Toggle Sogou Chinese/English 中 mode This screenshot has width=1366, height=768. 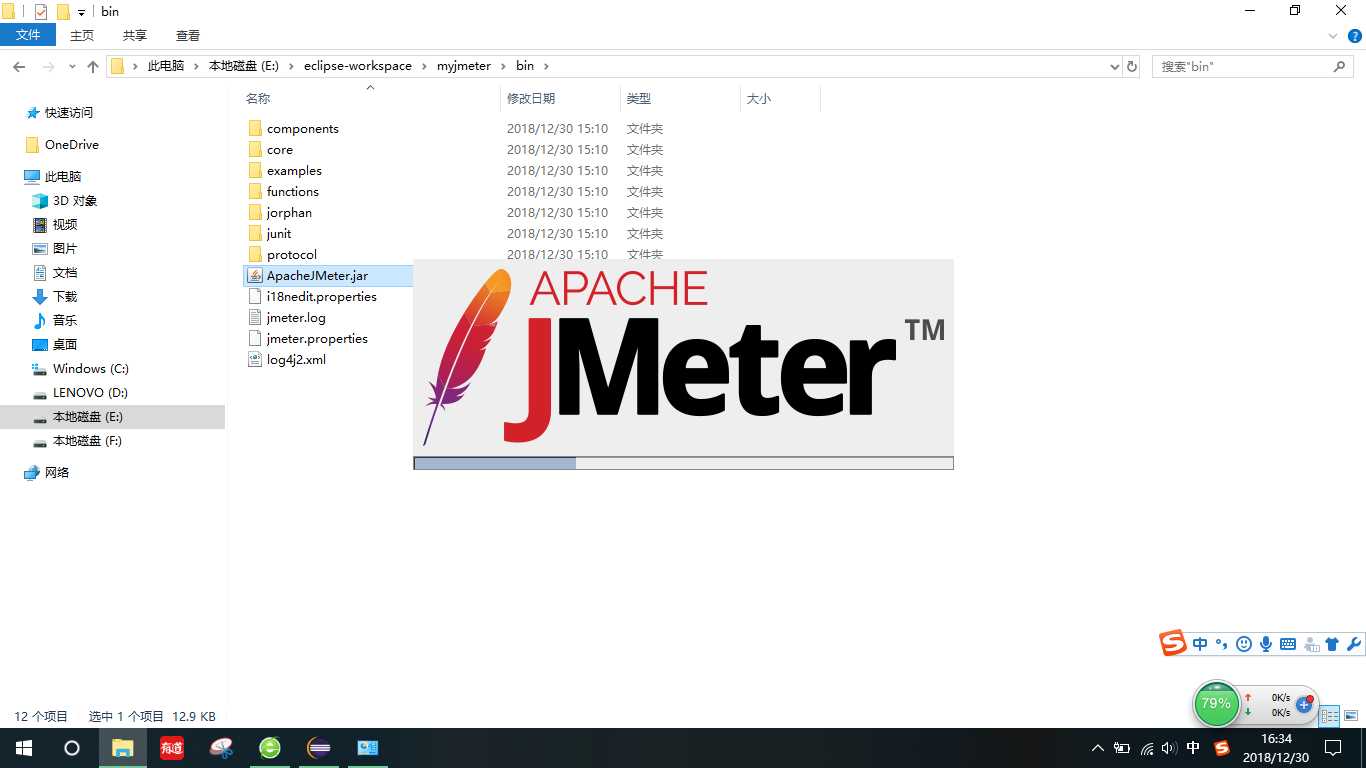pos(1200,644)
